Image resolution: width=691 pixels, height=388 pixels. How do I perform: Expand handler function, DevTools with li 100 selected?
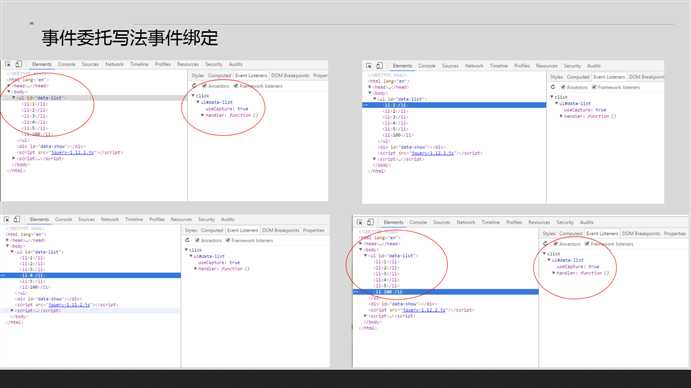tap(554, 273)
